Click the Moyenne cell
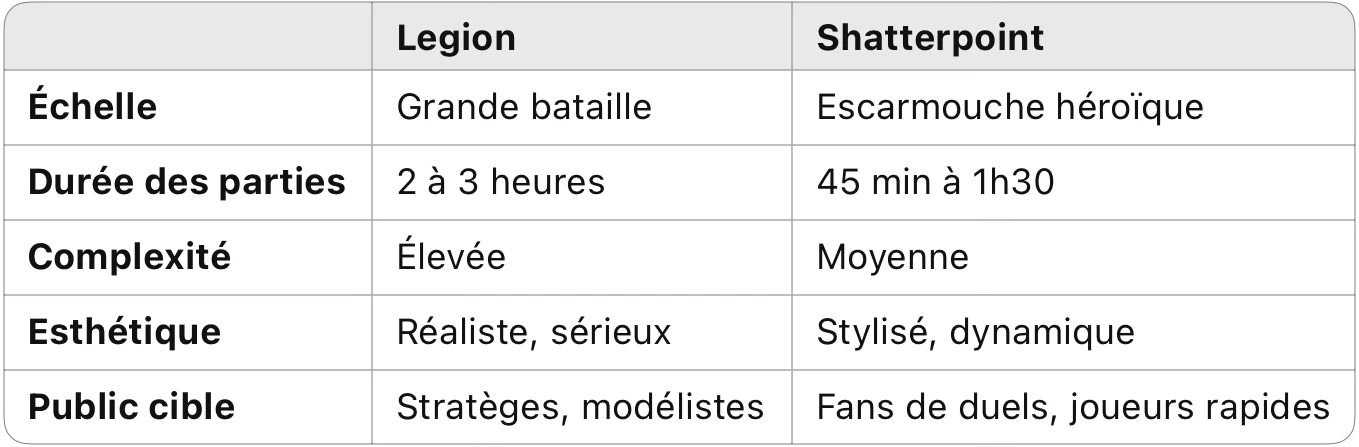This screenshot has height=447, width=1359. coord(892,257)
